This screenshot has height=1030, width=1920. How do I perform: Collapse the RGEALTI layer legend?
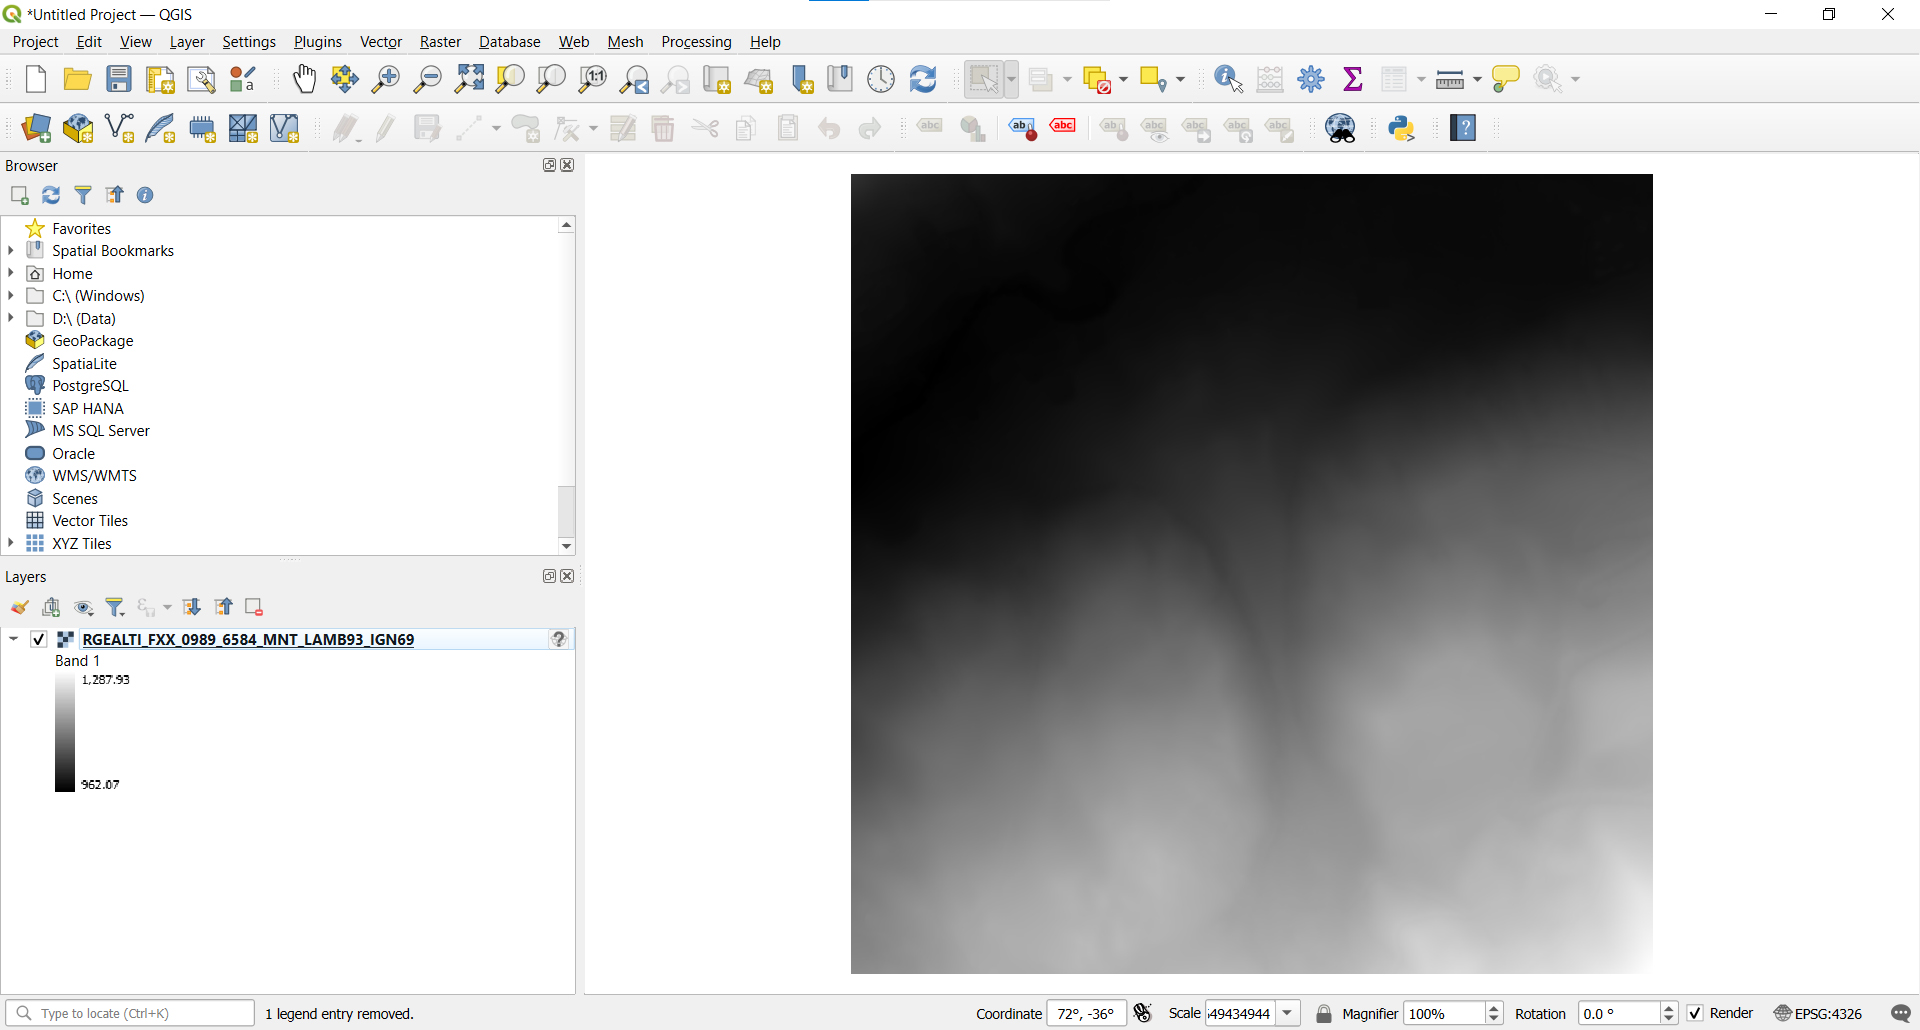[13, 639]
